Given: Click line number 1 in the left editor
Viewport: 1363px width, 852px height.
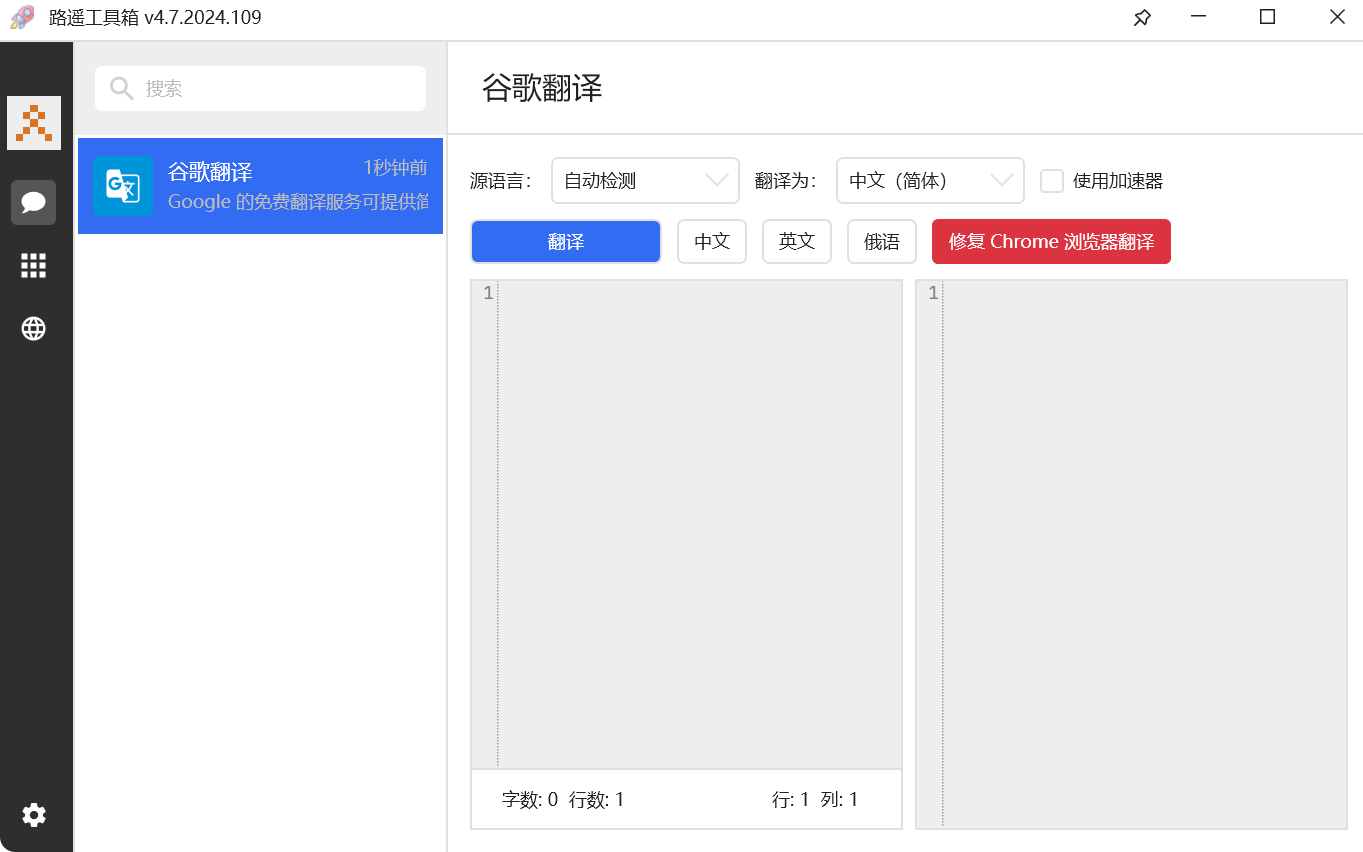Looking at the screenshot, I should pos(488,293).
